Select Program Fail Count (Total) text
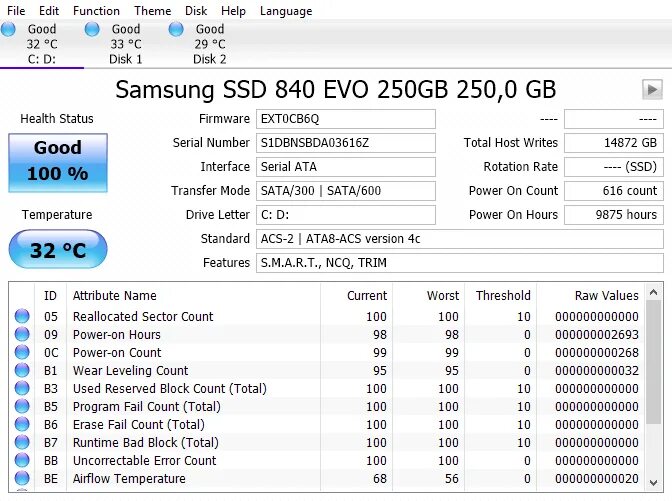This screenshot has width=672, height=501. pyautogui.click(x=147, y=407)
